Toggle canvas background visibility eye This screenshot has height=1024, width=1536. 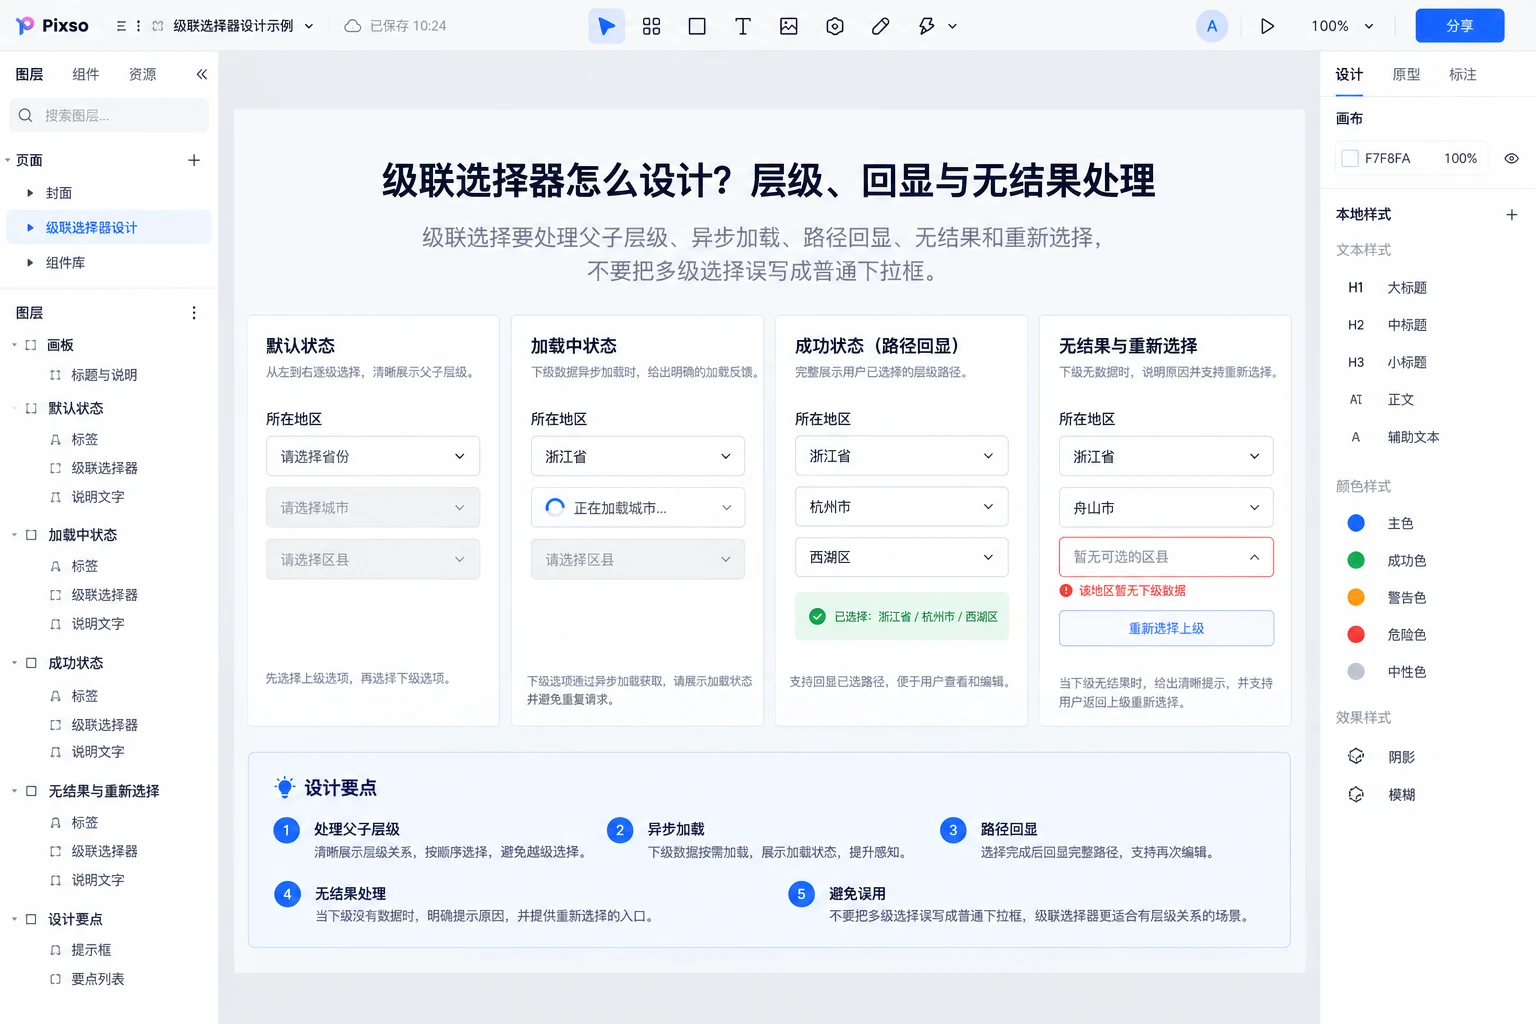point(1512,158)
